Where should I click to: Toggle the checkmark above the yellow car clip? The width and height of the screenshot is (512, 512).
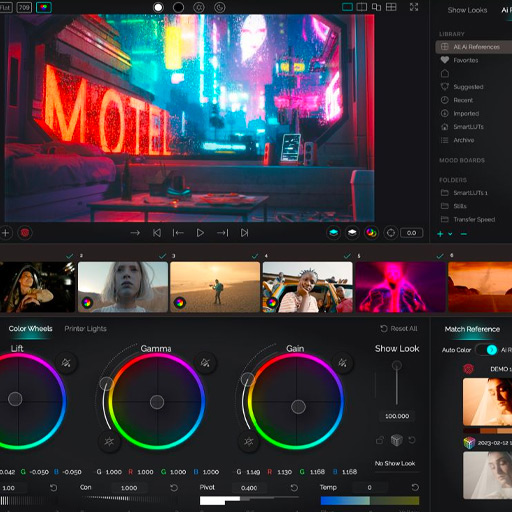[x=347, y=256]
